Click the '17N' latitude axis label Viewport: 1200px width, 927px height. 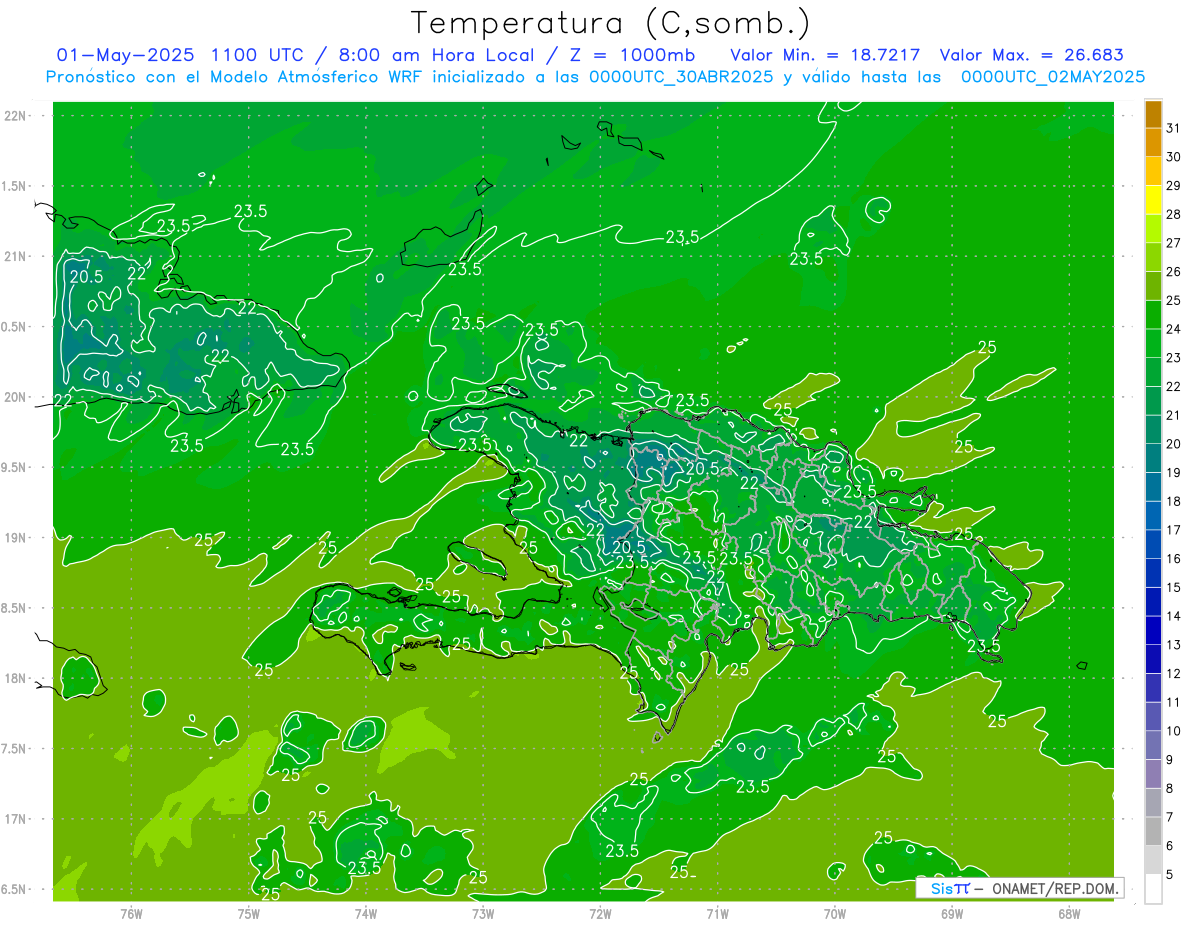tap(16, 819)
